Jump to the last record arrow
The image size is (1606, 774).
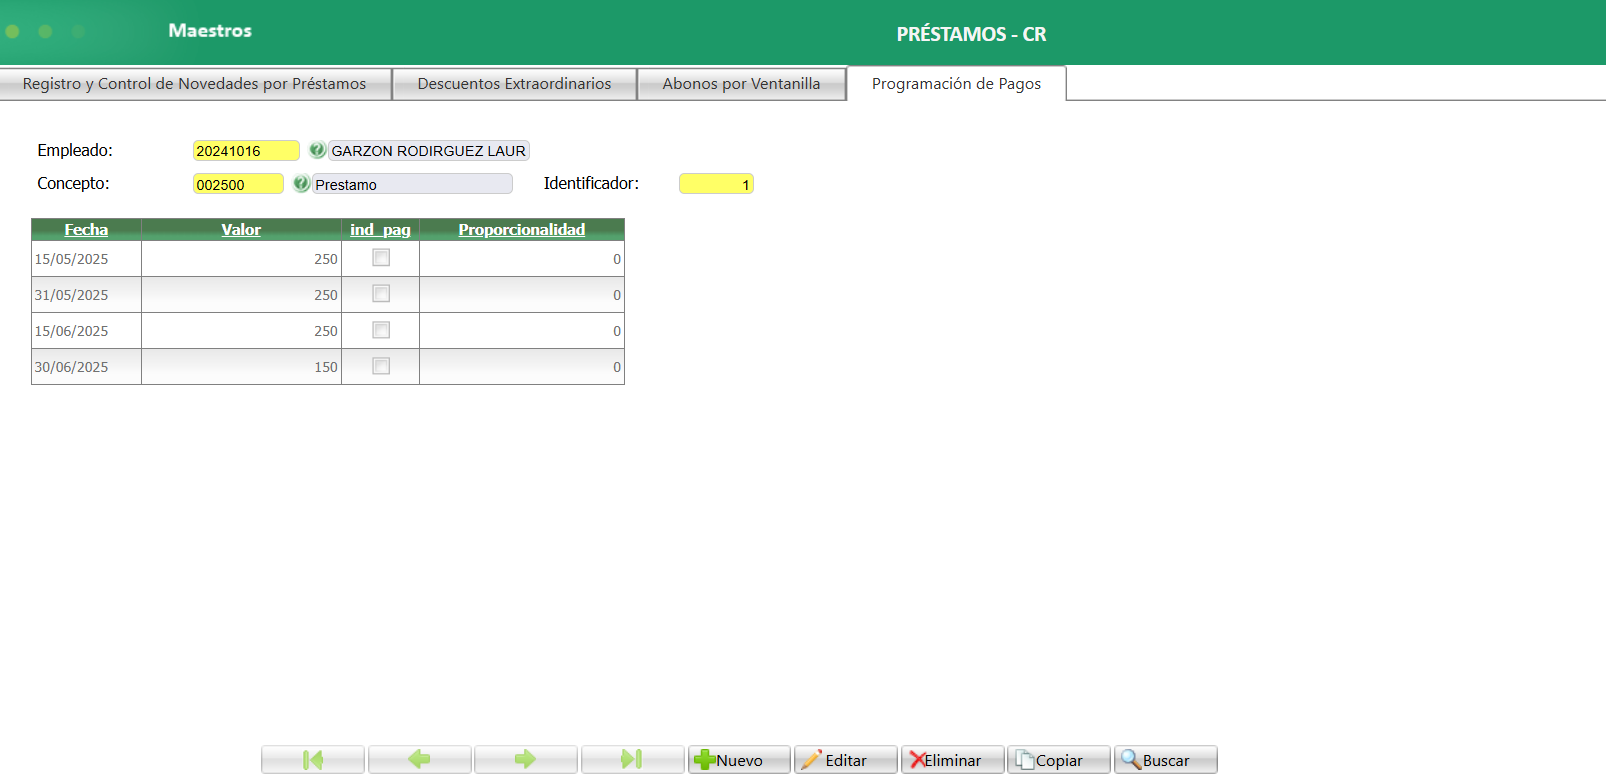click(633, 760)
